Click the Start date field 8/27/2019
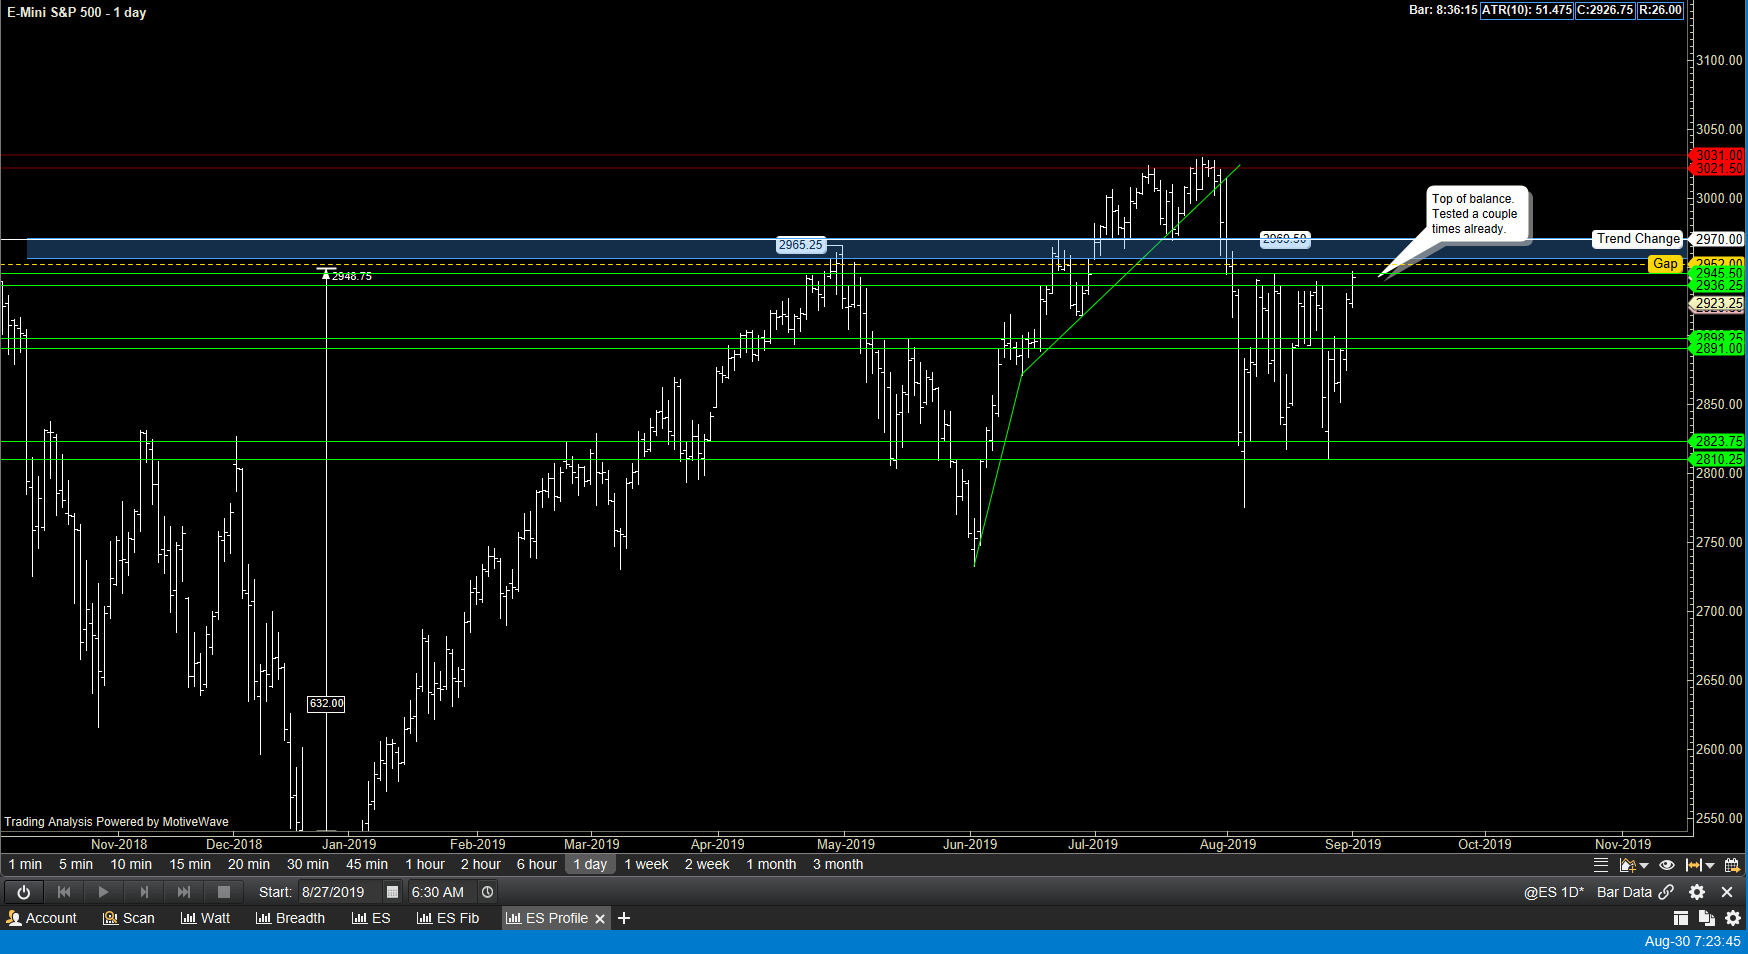The width and height of the screenshot is (1748, 954). point(339,892)
